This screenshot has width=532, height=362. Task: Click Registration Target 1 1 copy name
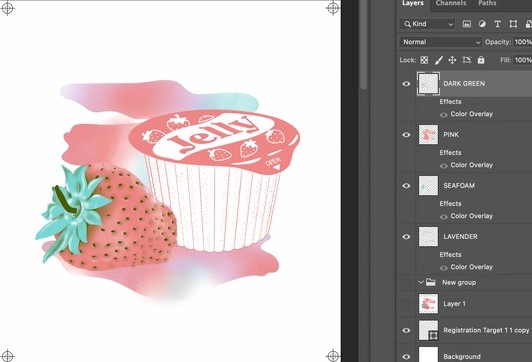click(x=486, y=330)
